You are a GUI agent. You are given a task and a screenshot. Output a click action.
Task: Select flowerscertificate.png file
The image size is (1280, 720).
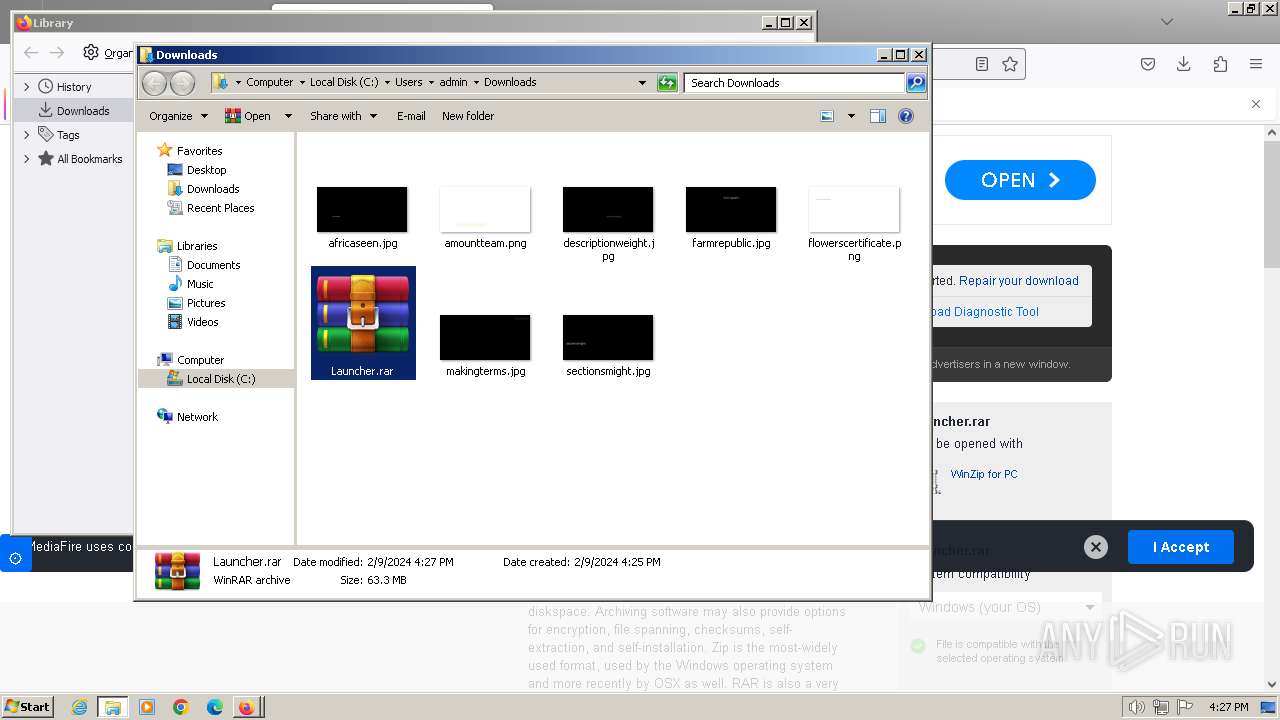[x=854, y=224]
